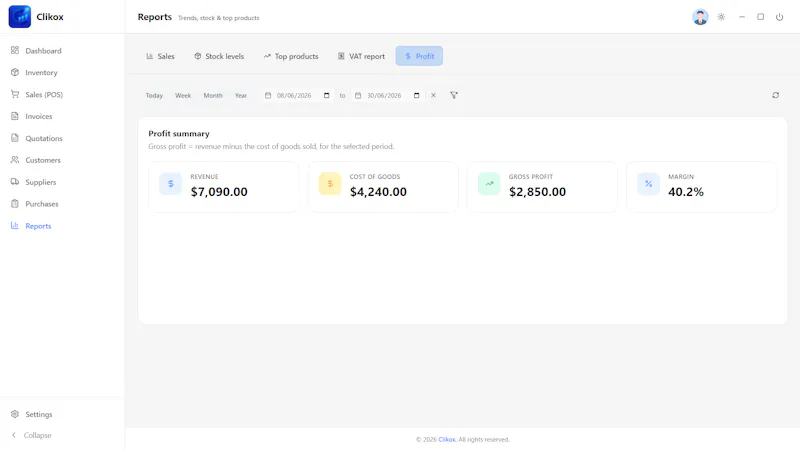Click gross profit value $2,850.00

(x=537, y=192)
